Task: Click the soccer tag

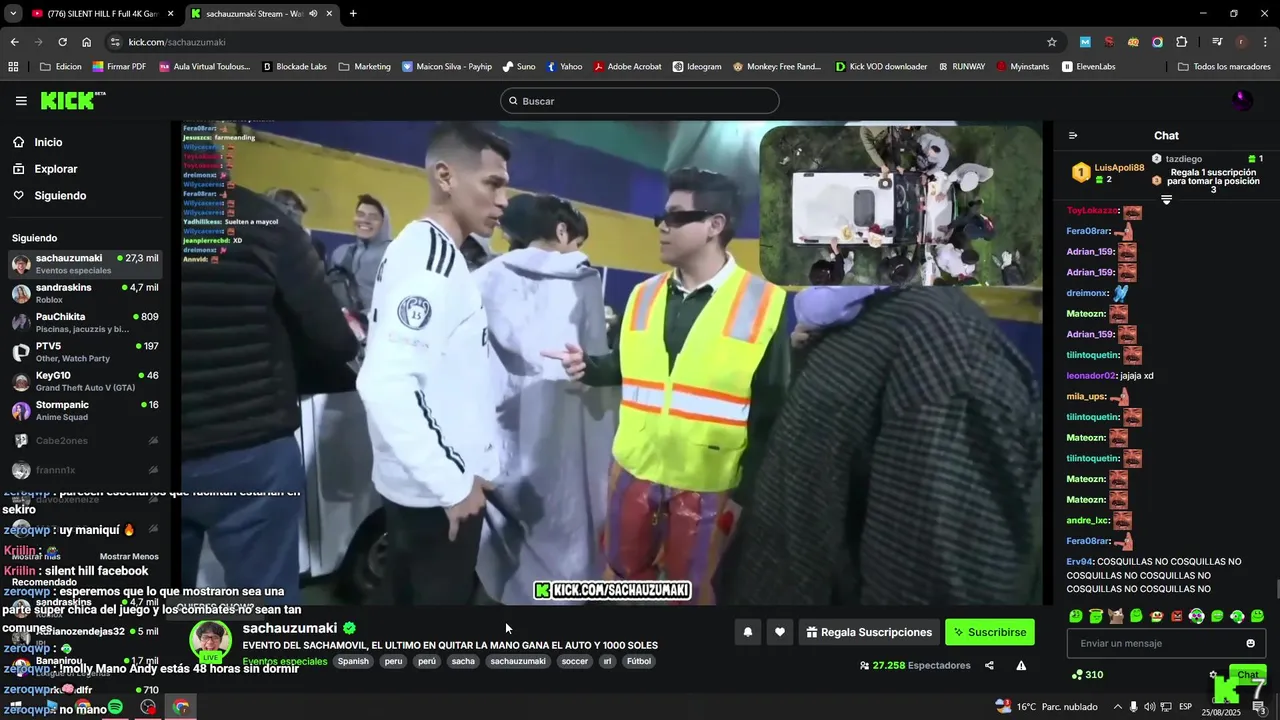Action: (575, 661)
